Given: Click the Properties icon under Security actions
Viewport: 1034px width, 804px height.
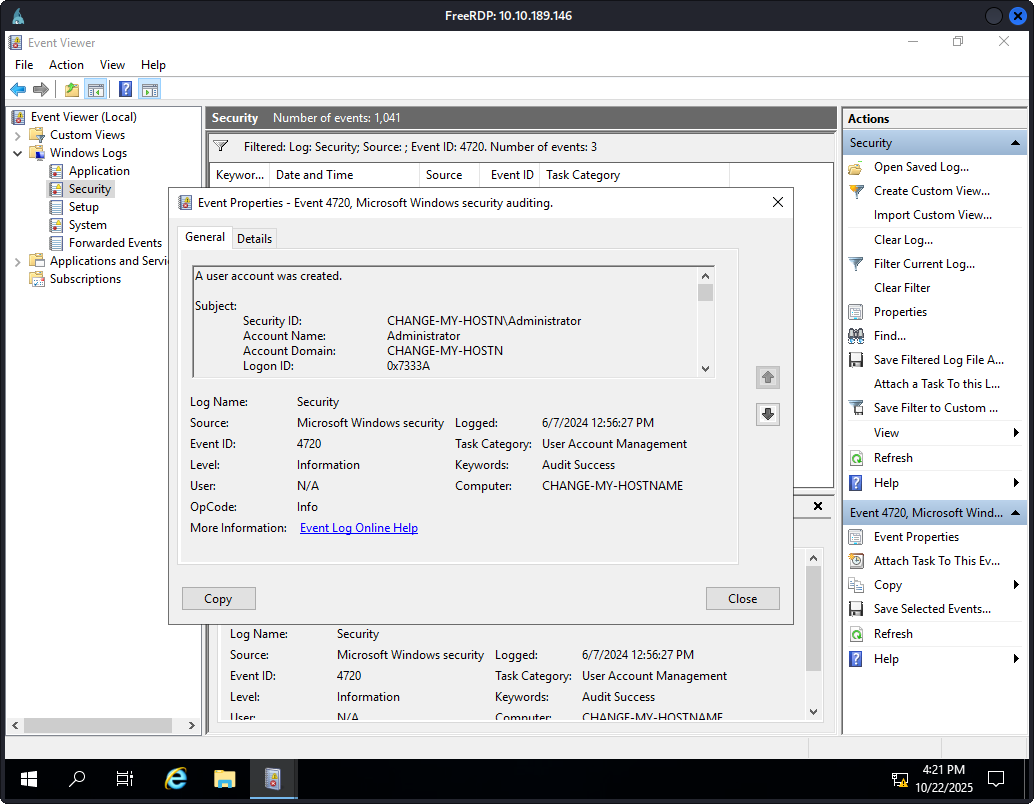Looking at the screenshot, I should click(855, 312).
